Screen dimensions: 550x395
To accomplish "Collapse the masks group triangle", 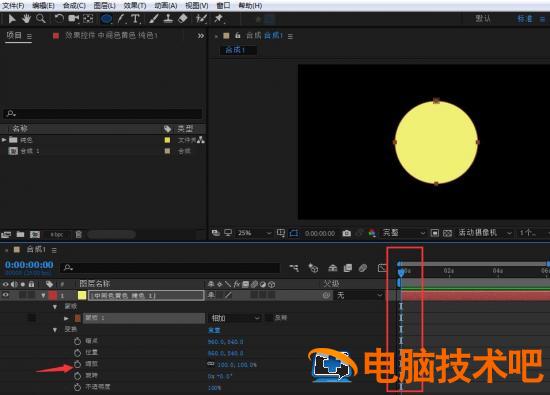I will (55, 307).
